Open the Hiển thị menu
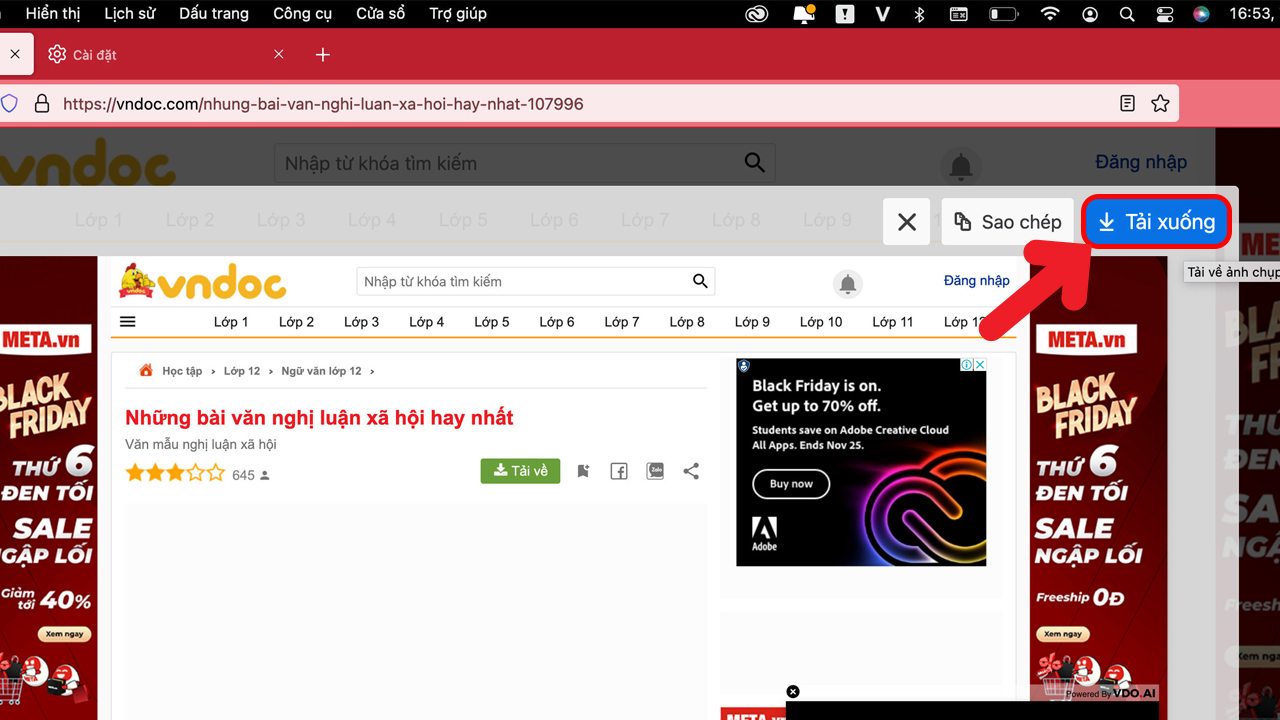Screen dimensions: 1280x720 [x=53, y=14]
